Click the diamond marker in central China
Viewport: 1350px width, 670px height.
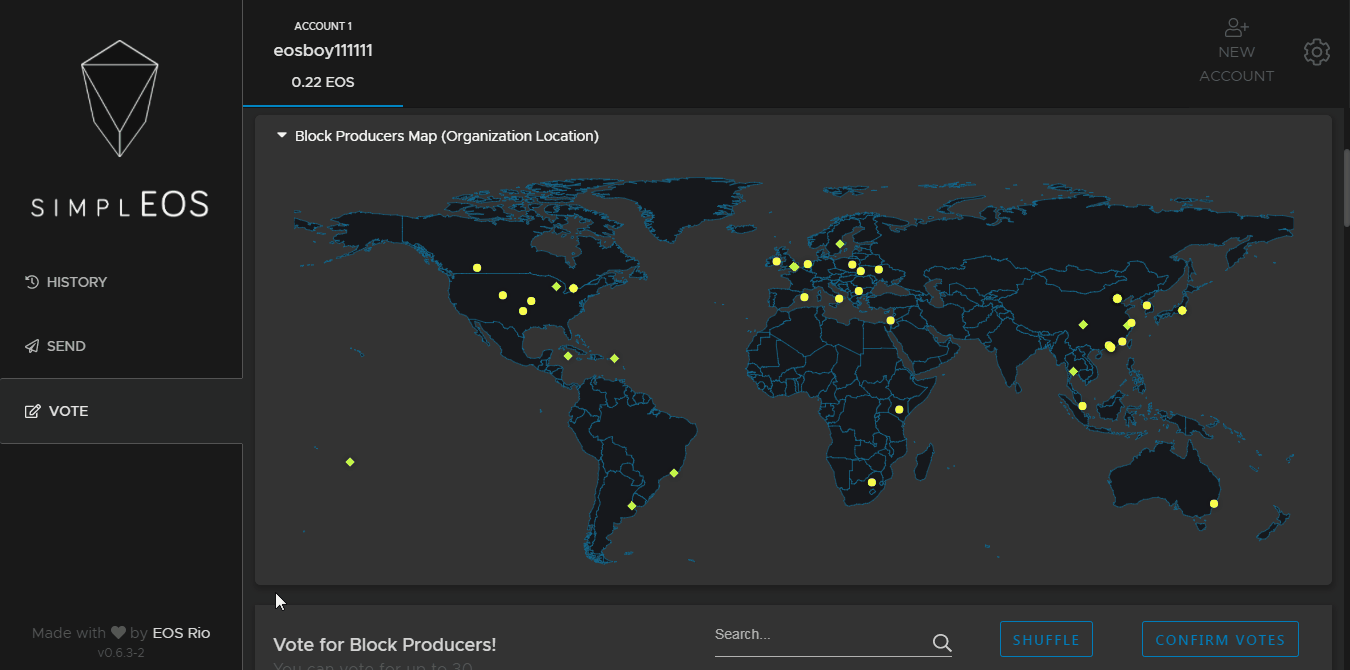coord(1083,324)
